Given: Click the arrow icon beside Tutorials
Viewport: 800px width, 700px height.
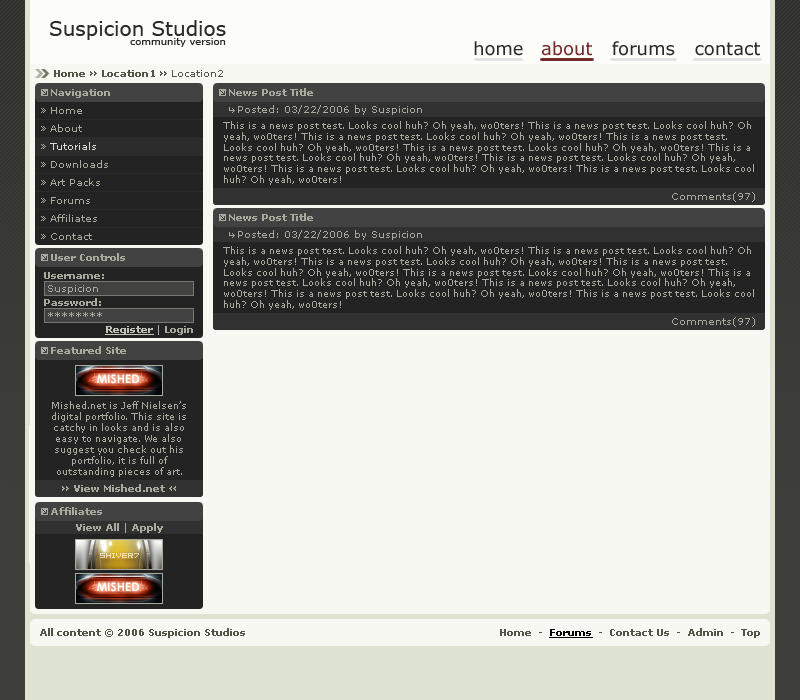Looking at the screenshot, I should (44, 146).
